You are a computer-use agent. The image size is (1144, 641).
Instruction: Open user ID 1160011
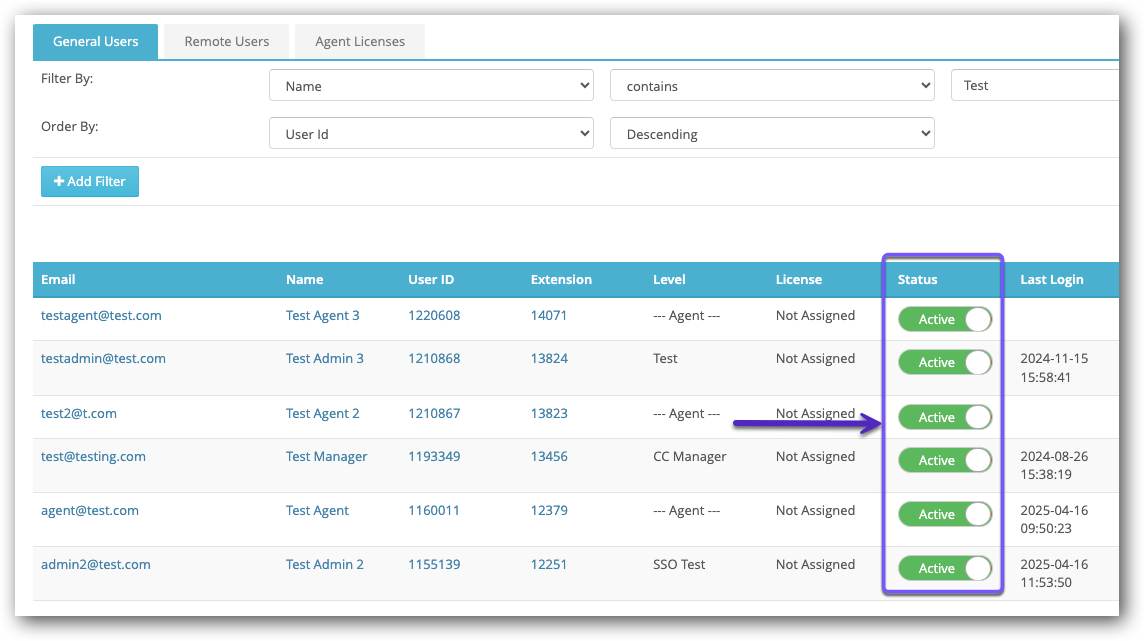tap(434, 510)
